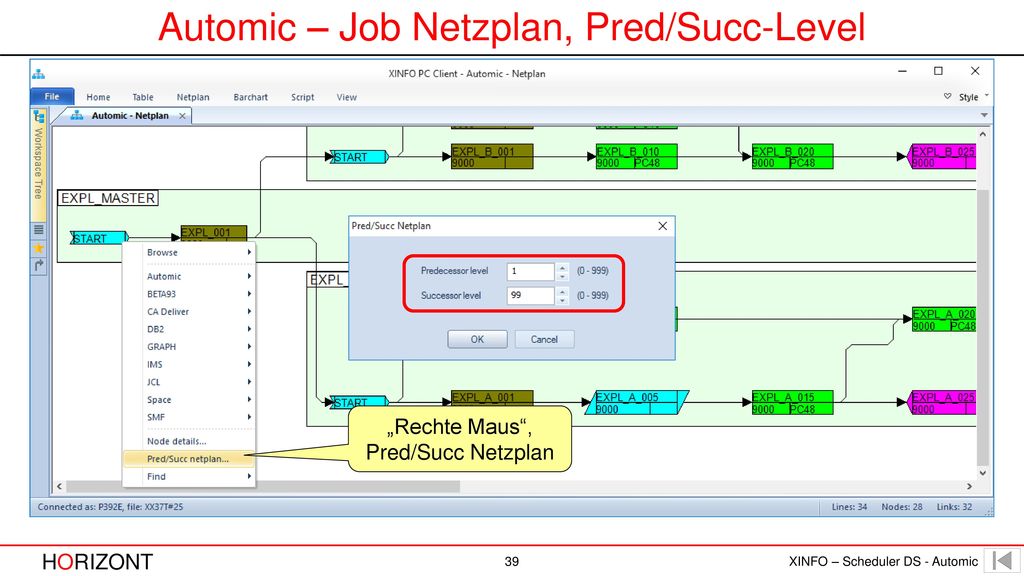1024x576 pixels.
Task: Select the Netplan ribbon tab
Action: (193, 97)
